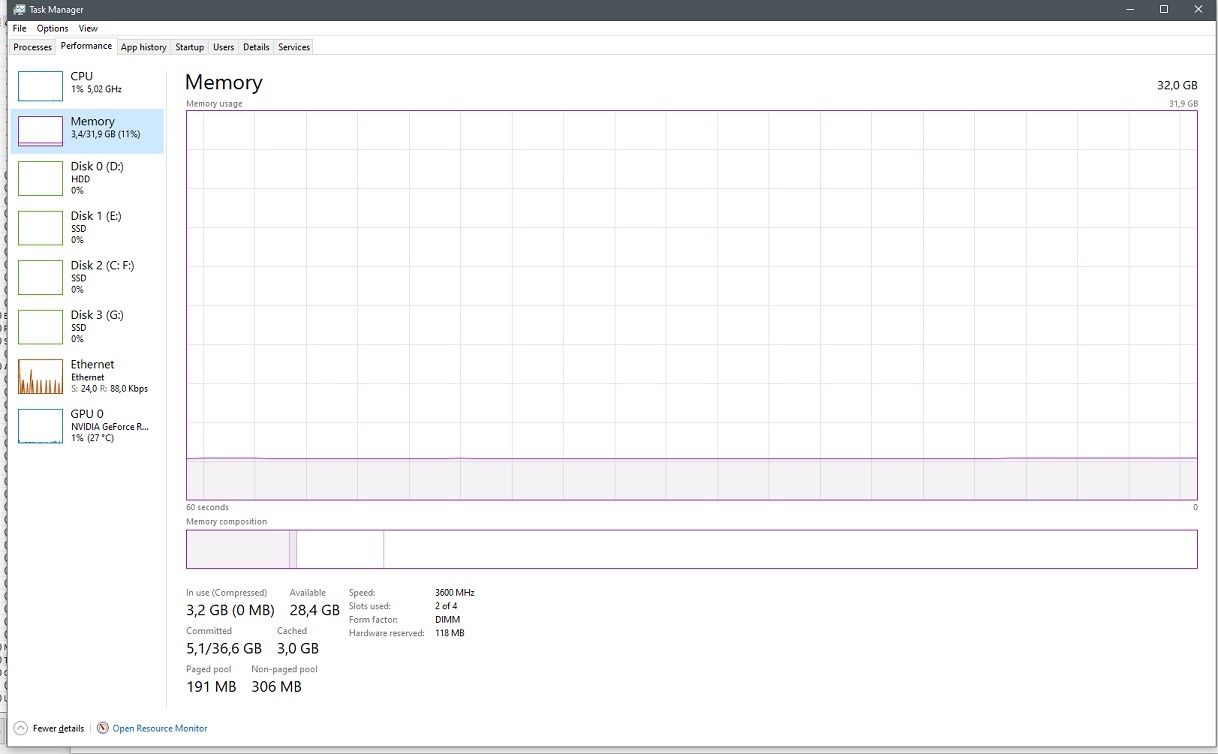Switch to the App history tab

click(144, 47)
